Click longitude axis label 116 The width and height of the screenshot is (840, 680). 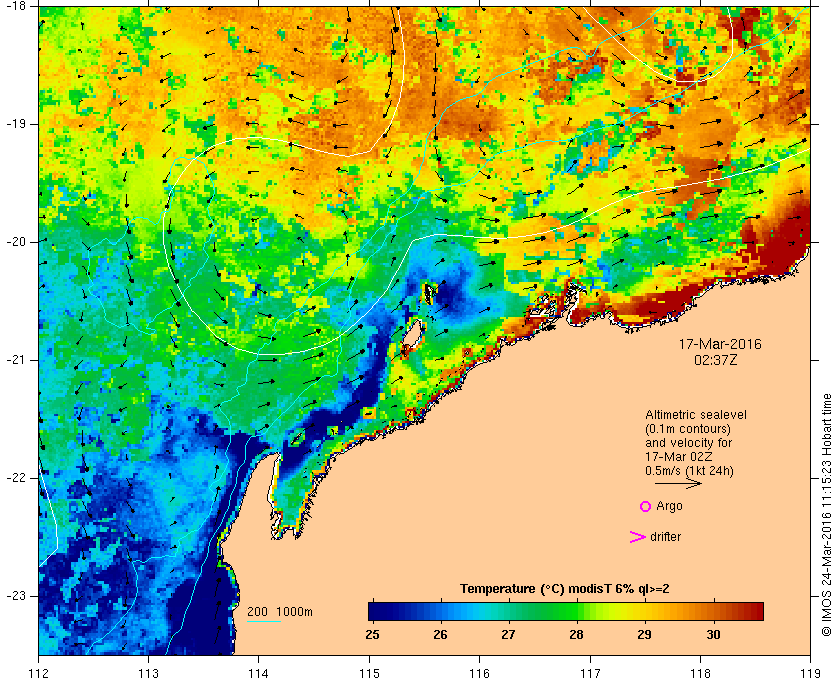coord(479,672)
